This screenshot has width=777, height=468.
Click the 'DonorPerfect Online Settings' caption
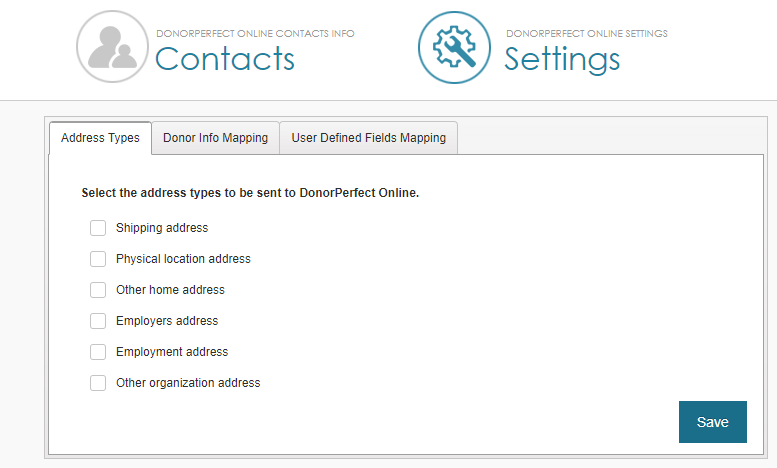pos(587,34)
